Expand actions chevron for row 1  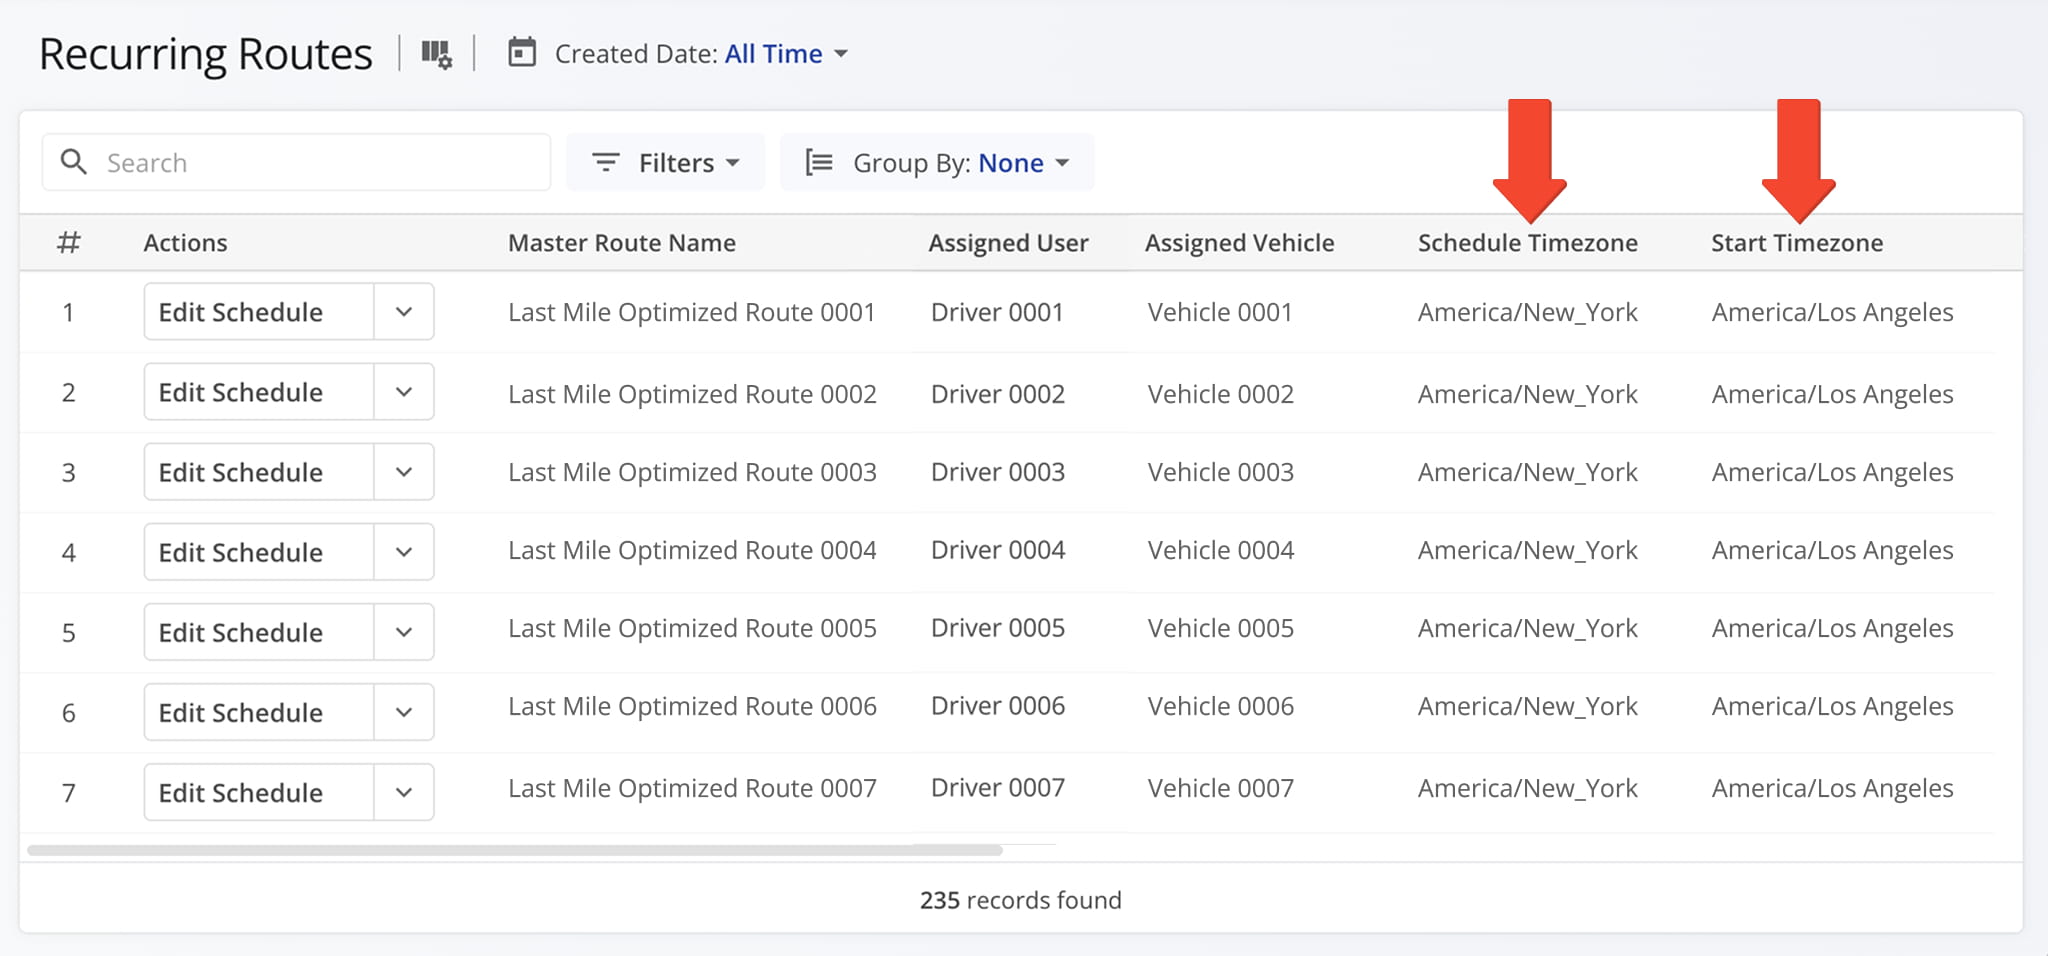pos(404,312)
